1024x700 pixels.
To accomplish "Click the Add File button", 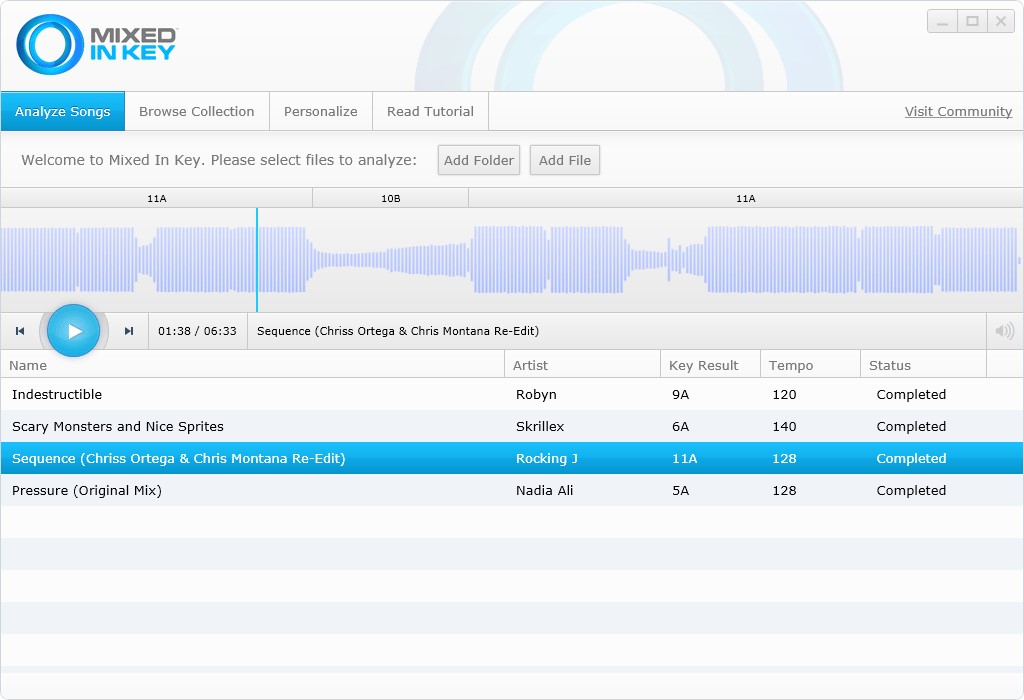I will click(565, 160).
